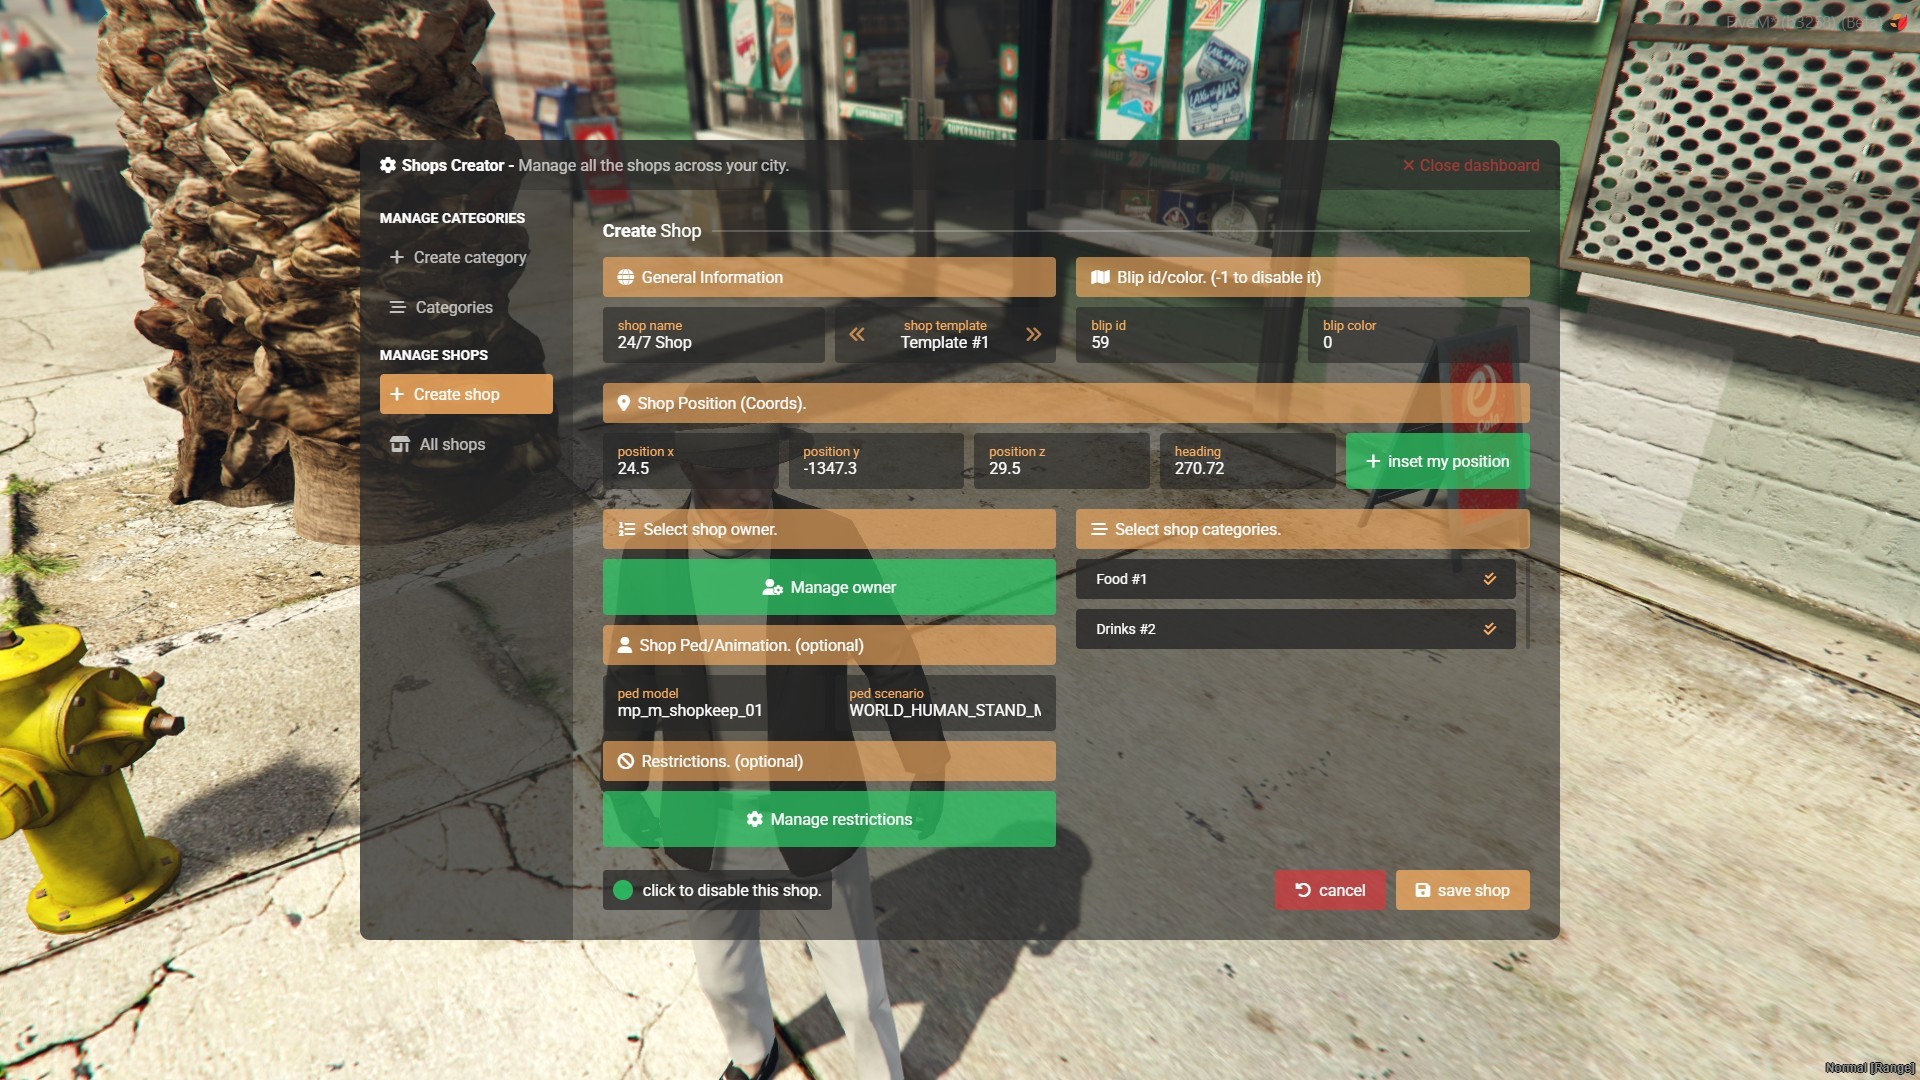1920x1080 pixels.
Task: Click the left chevron to change shop template
Action: [856, 334]
